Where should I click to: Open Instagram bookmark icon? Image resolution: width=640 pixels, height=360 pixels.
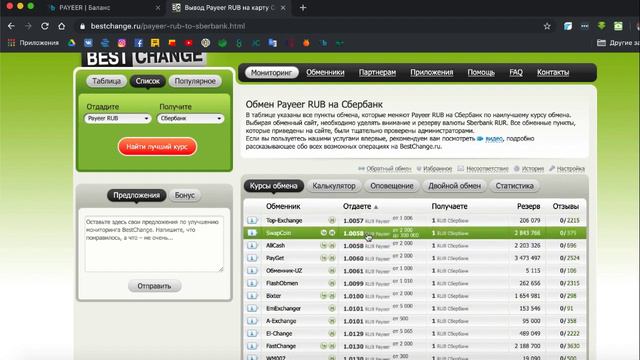tap(122, 43)
